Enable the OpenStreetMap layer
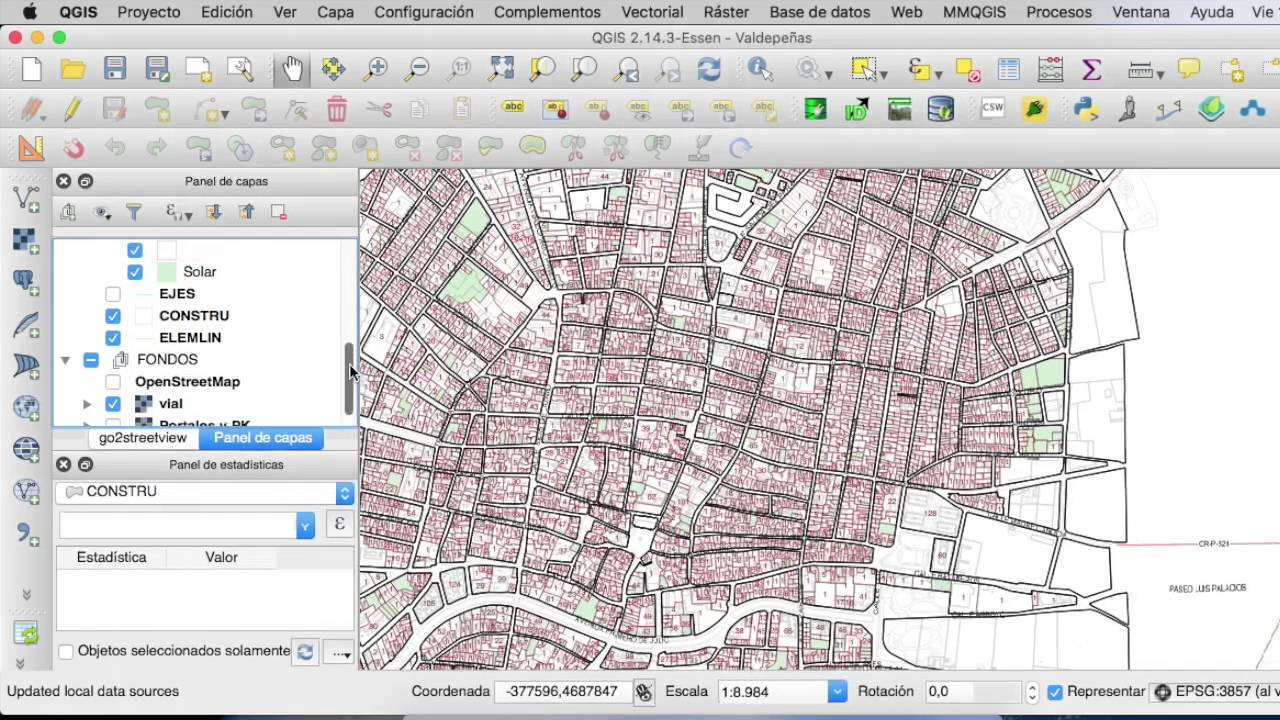Screen dimensions: 1280x720 (113, 382)
